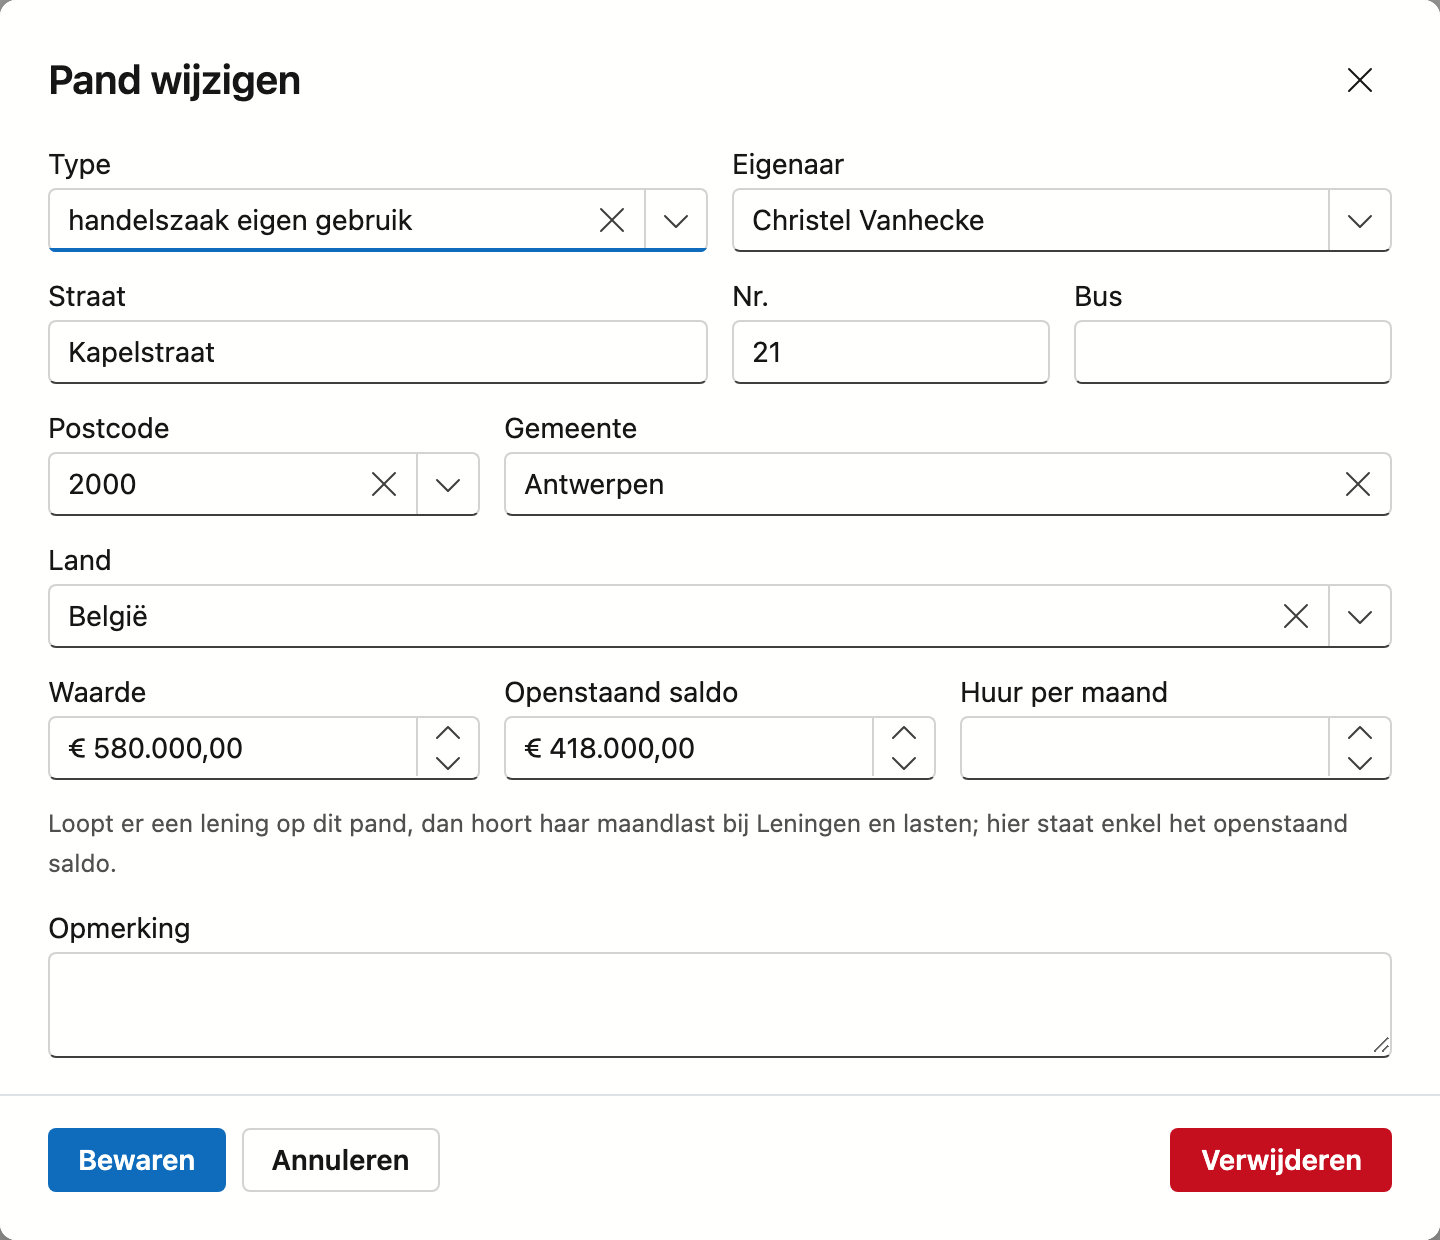The height and width of the screenshot is (1240, 1440).
Task: Clear the Land value België
Action: (x=1296, y=616)
